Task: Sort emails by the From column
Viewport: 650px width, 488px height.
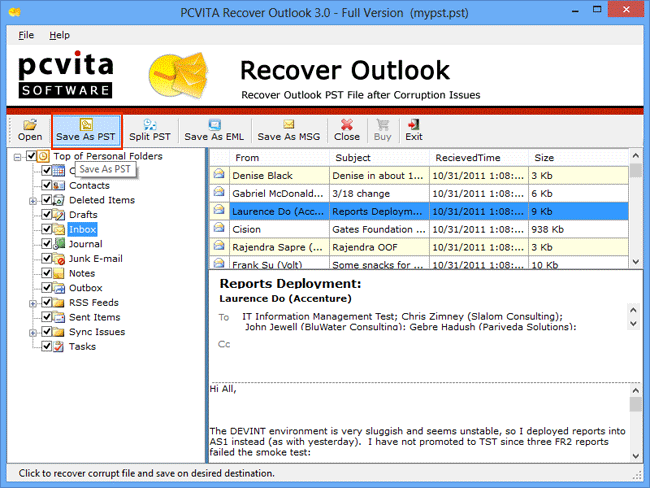Action: click(x=279, y=158)
